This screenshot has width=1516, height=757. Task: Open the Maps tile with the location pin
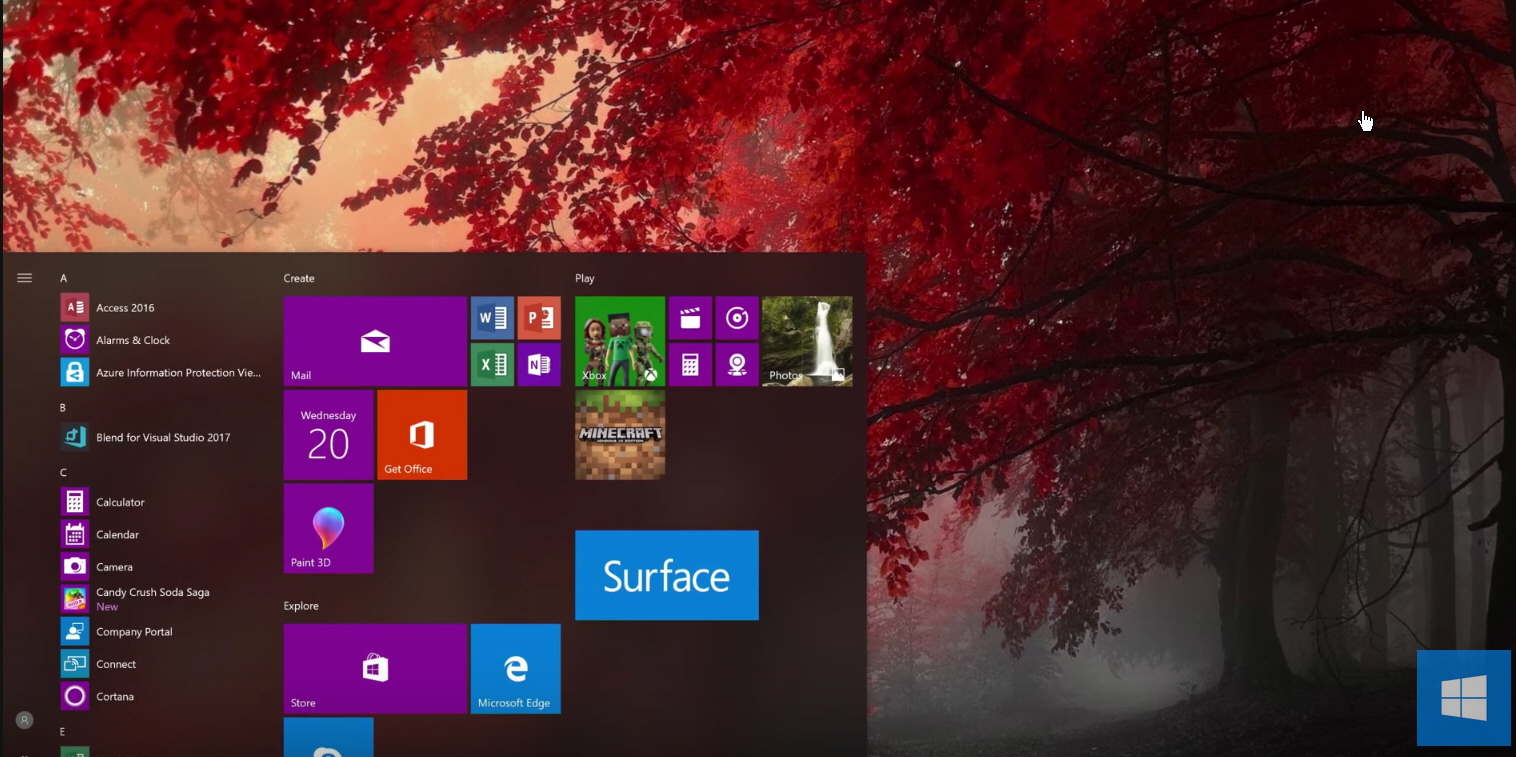click(737, 364)
